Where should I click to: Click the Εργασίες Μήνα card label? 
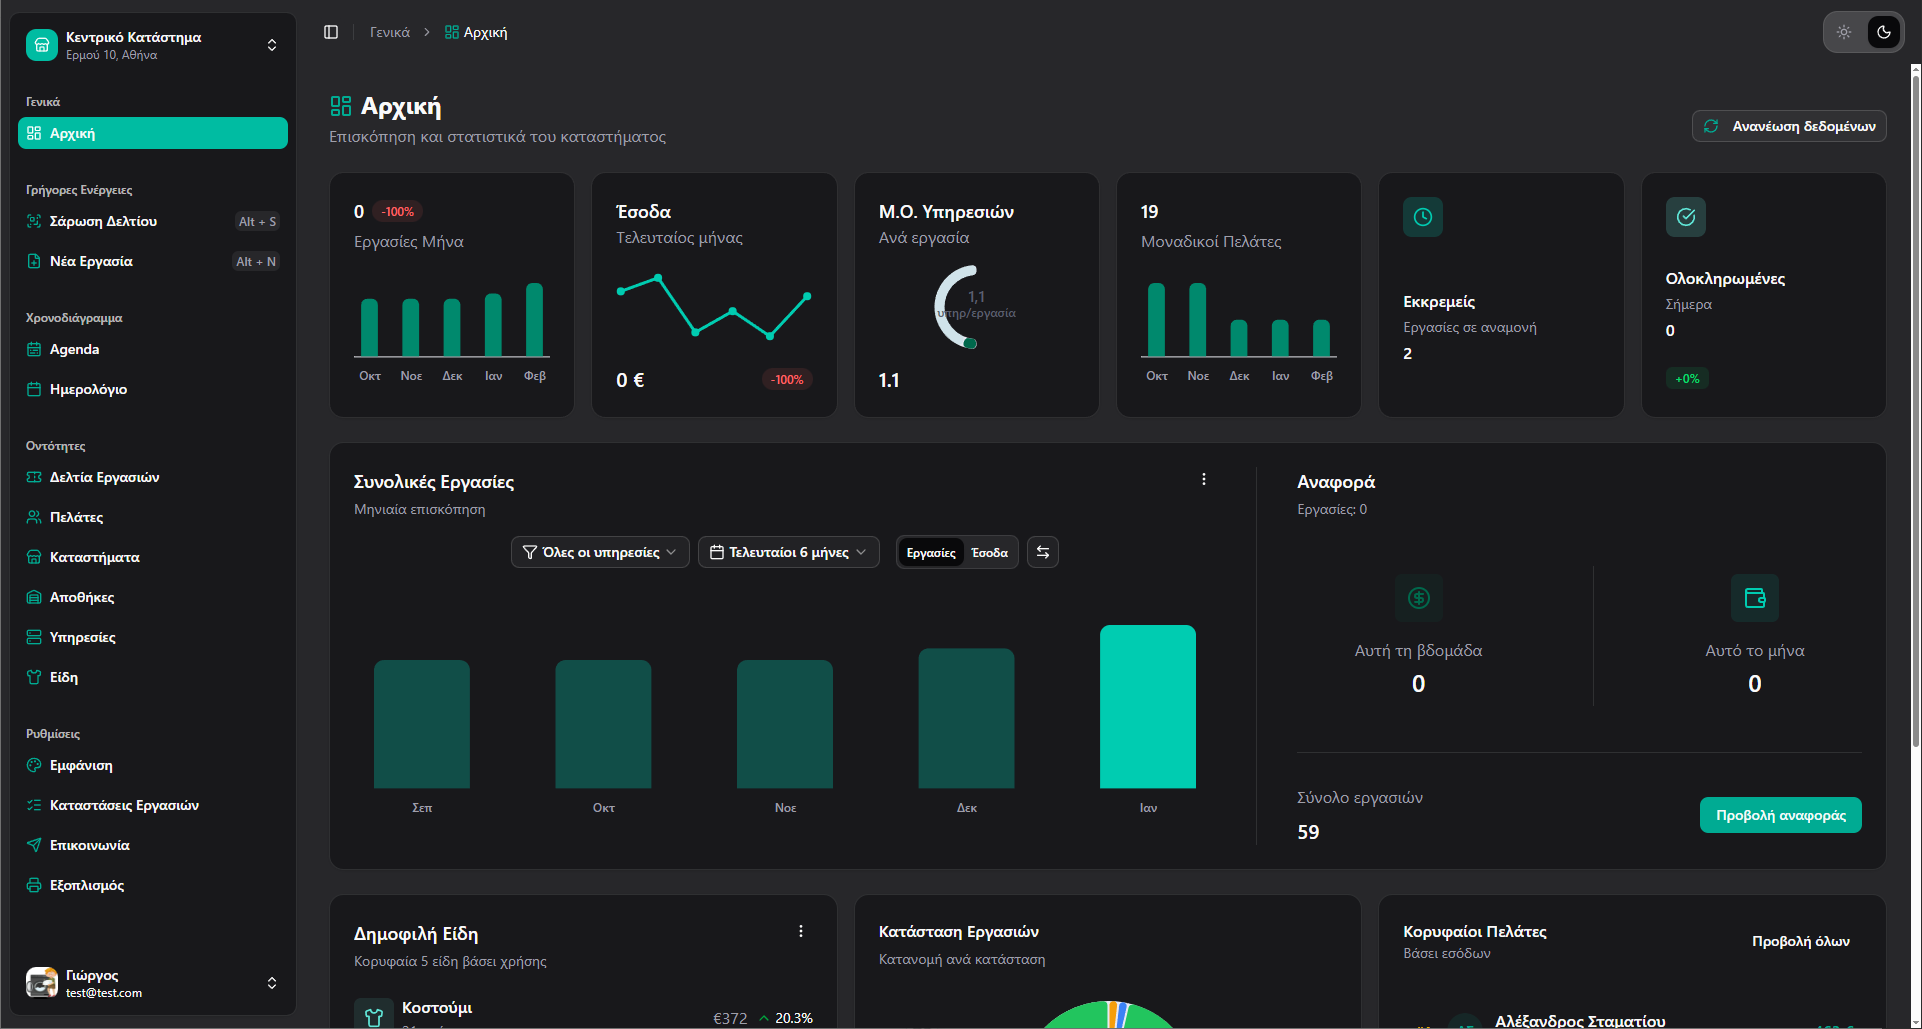point(409,242)
